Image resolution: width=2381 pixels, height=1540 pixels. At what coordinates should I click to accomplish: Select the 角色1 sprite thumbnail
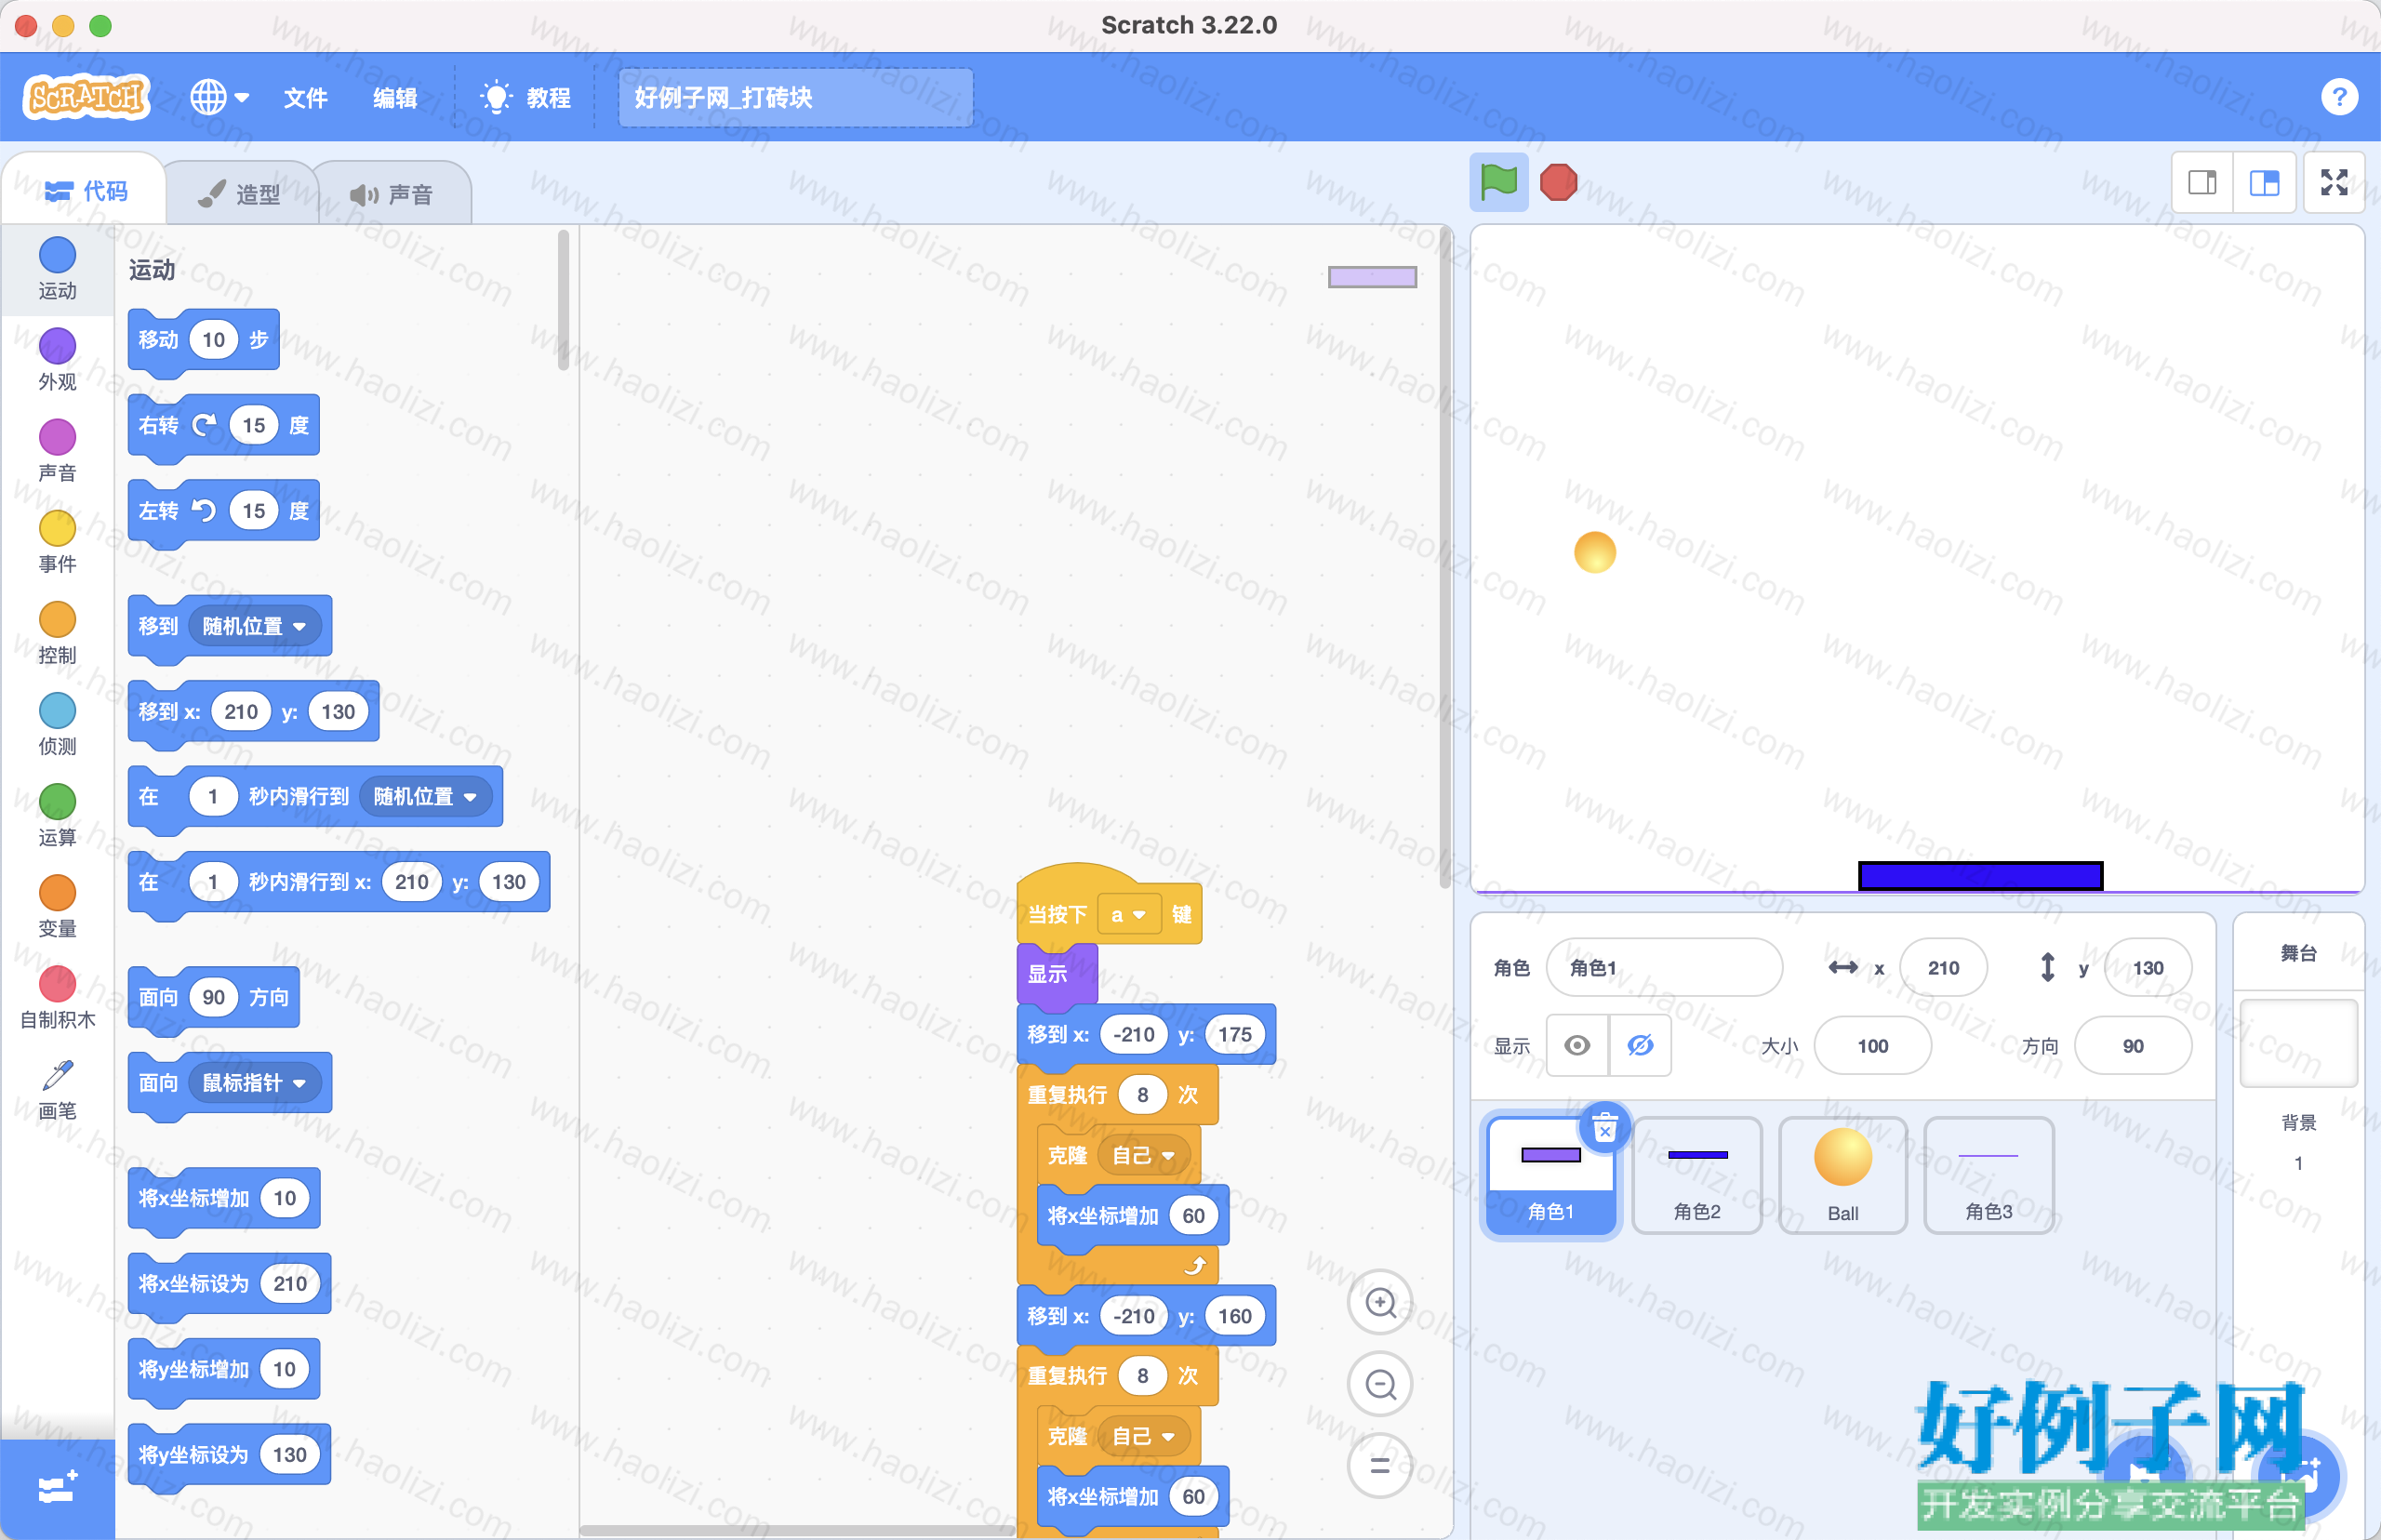click(1550, 1175)
